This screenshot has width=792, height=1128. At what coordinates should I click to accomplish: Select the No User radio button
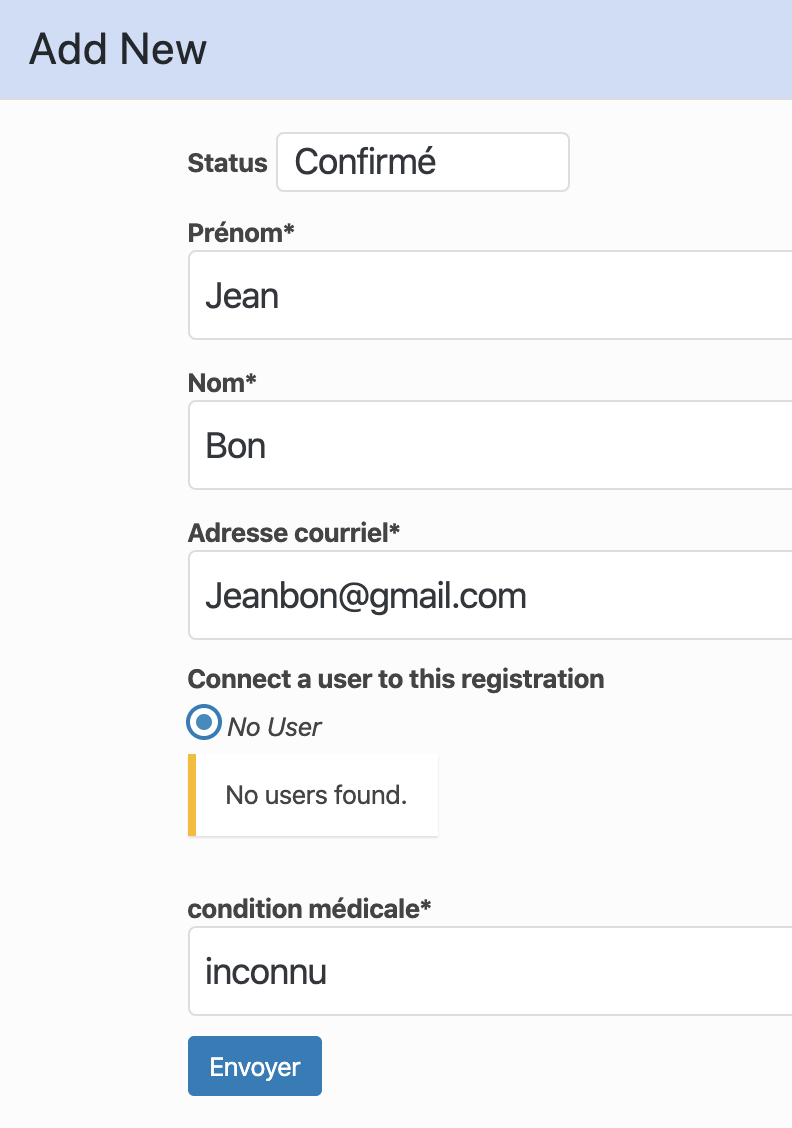tap(204, 722)
